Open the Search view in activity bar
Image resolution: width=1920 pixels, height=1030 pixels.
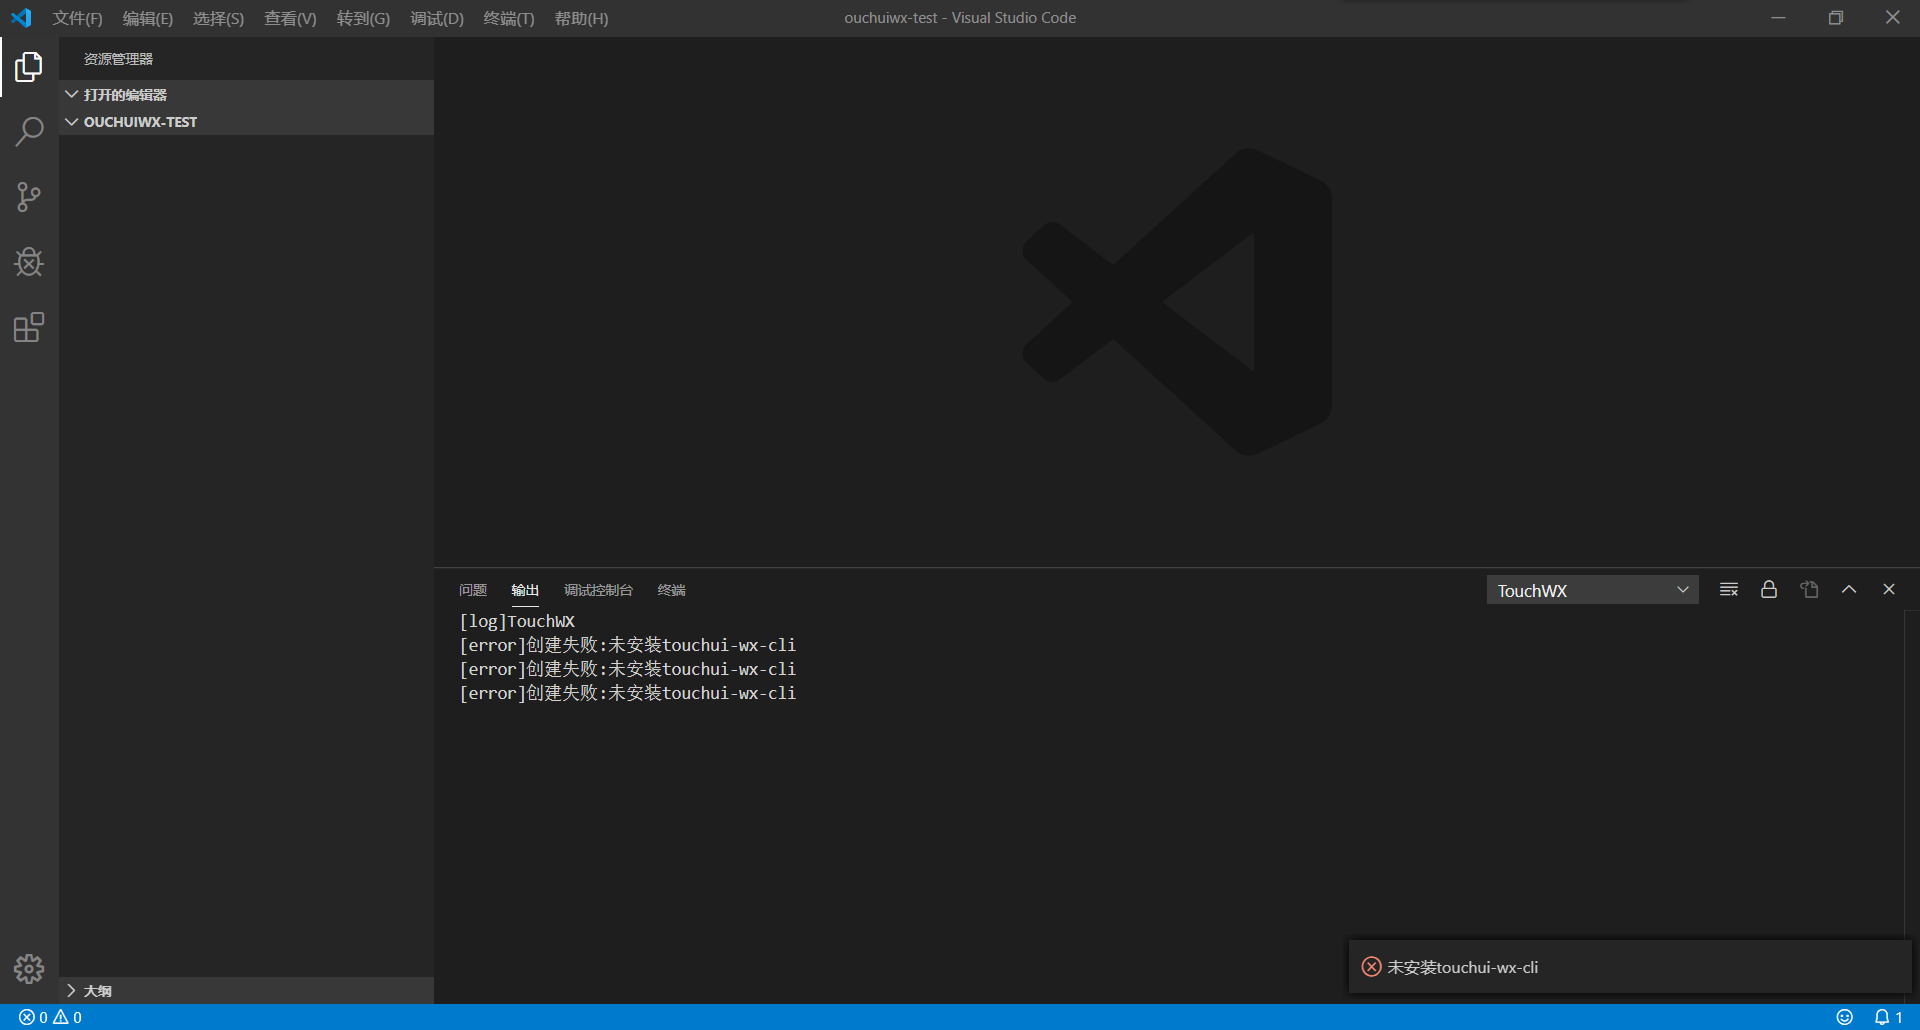pos(29,132)
